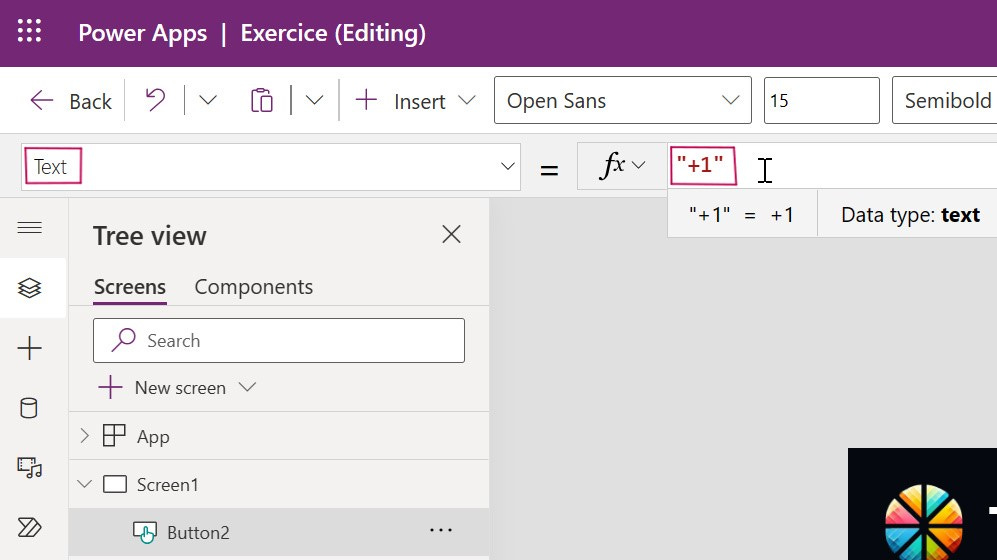Switch to the Components tab

coord(254,287)
